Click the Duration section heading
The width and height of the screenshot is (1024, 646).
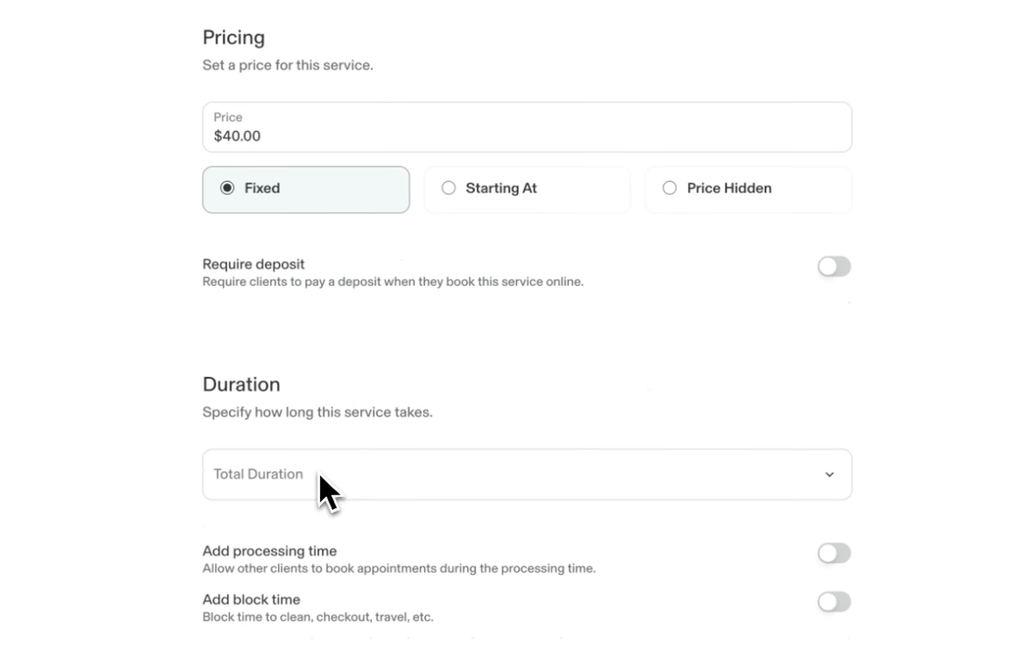(241, 384)
